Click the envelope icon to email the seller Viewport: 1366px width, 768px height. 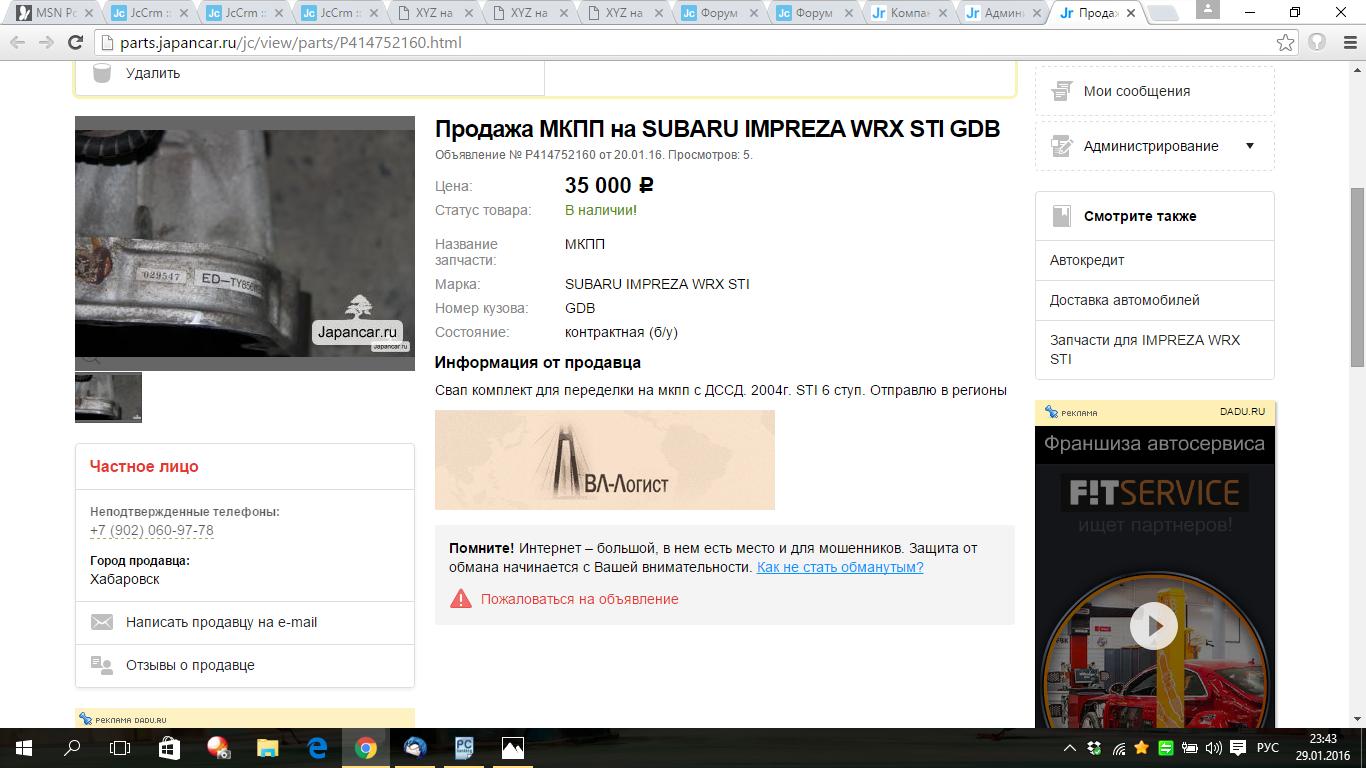pyautogui.click(x=102, y=622)
